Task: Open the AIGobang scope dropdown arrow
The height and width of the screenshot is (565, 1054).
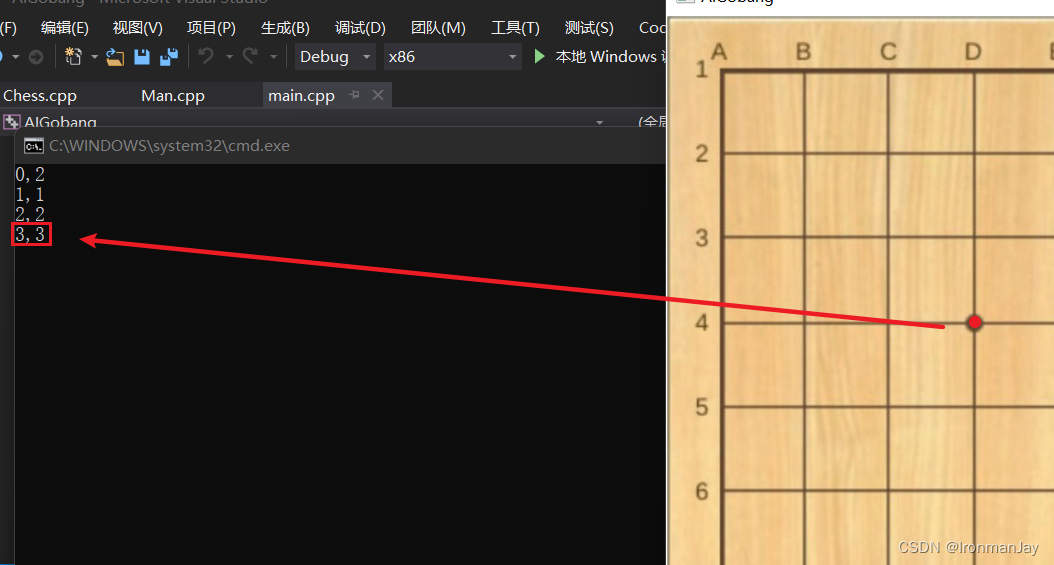Action: [599, 122]
